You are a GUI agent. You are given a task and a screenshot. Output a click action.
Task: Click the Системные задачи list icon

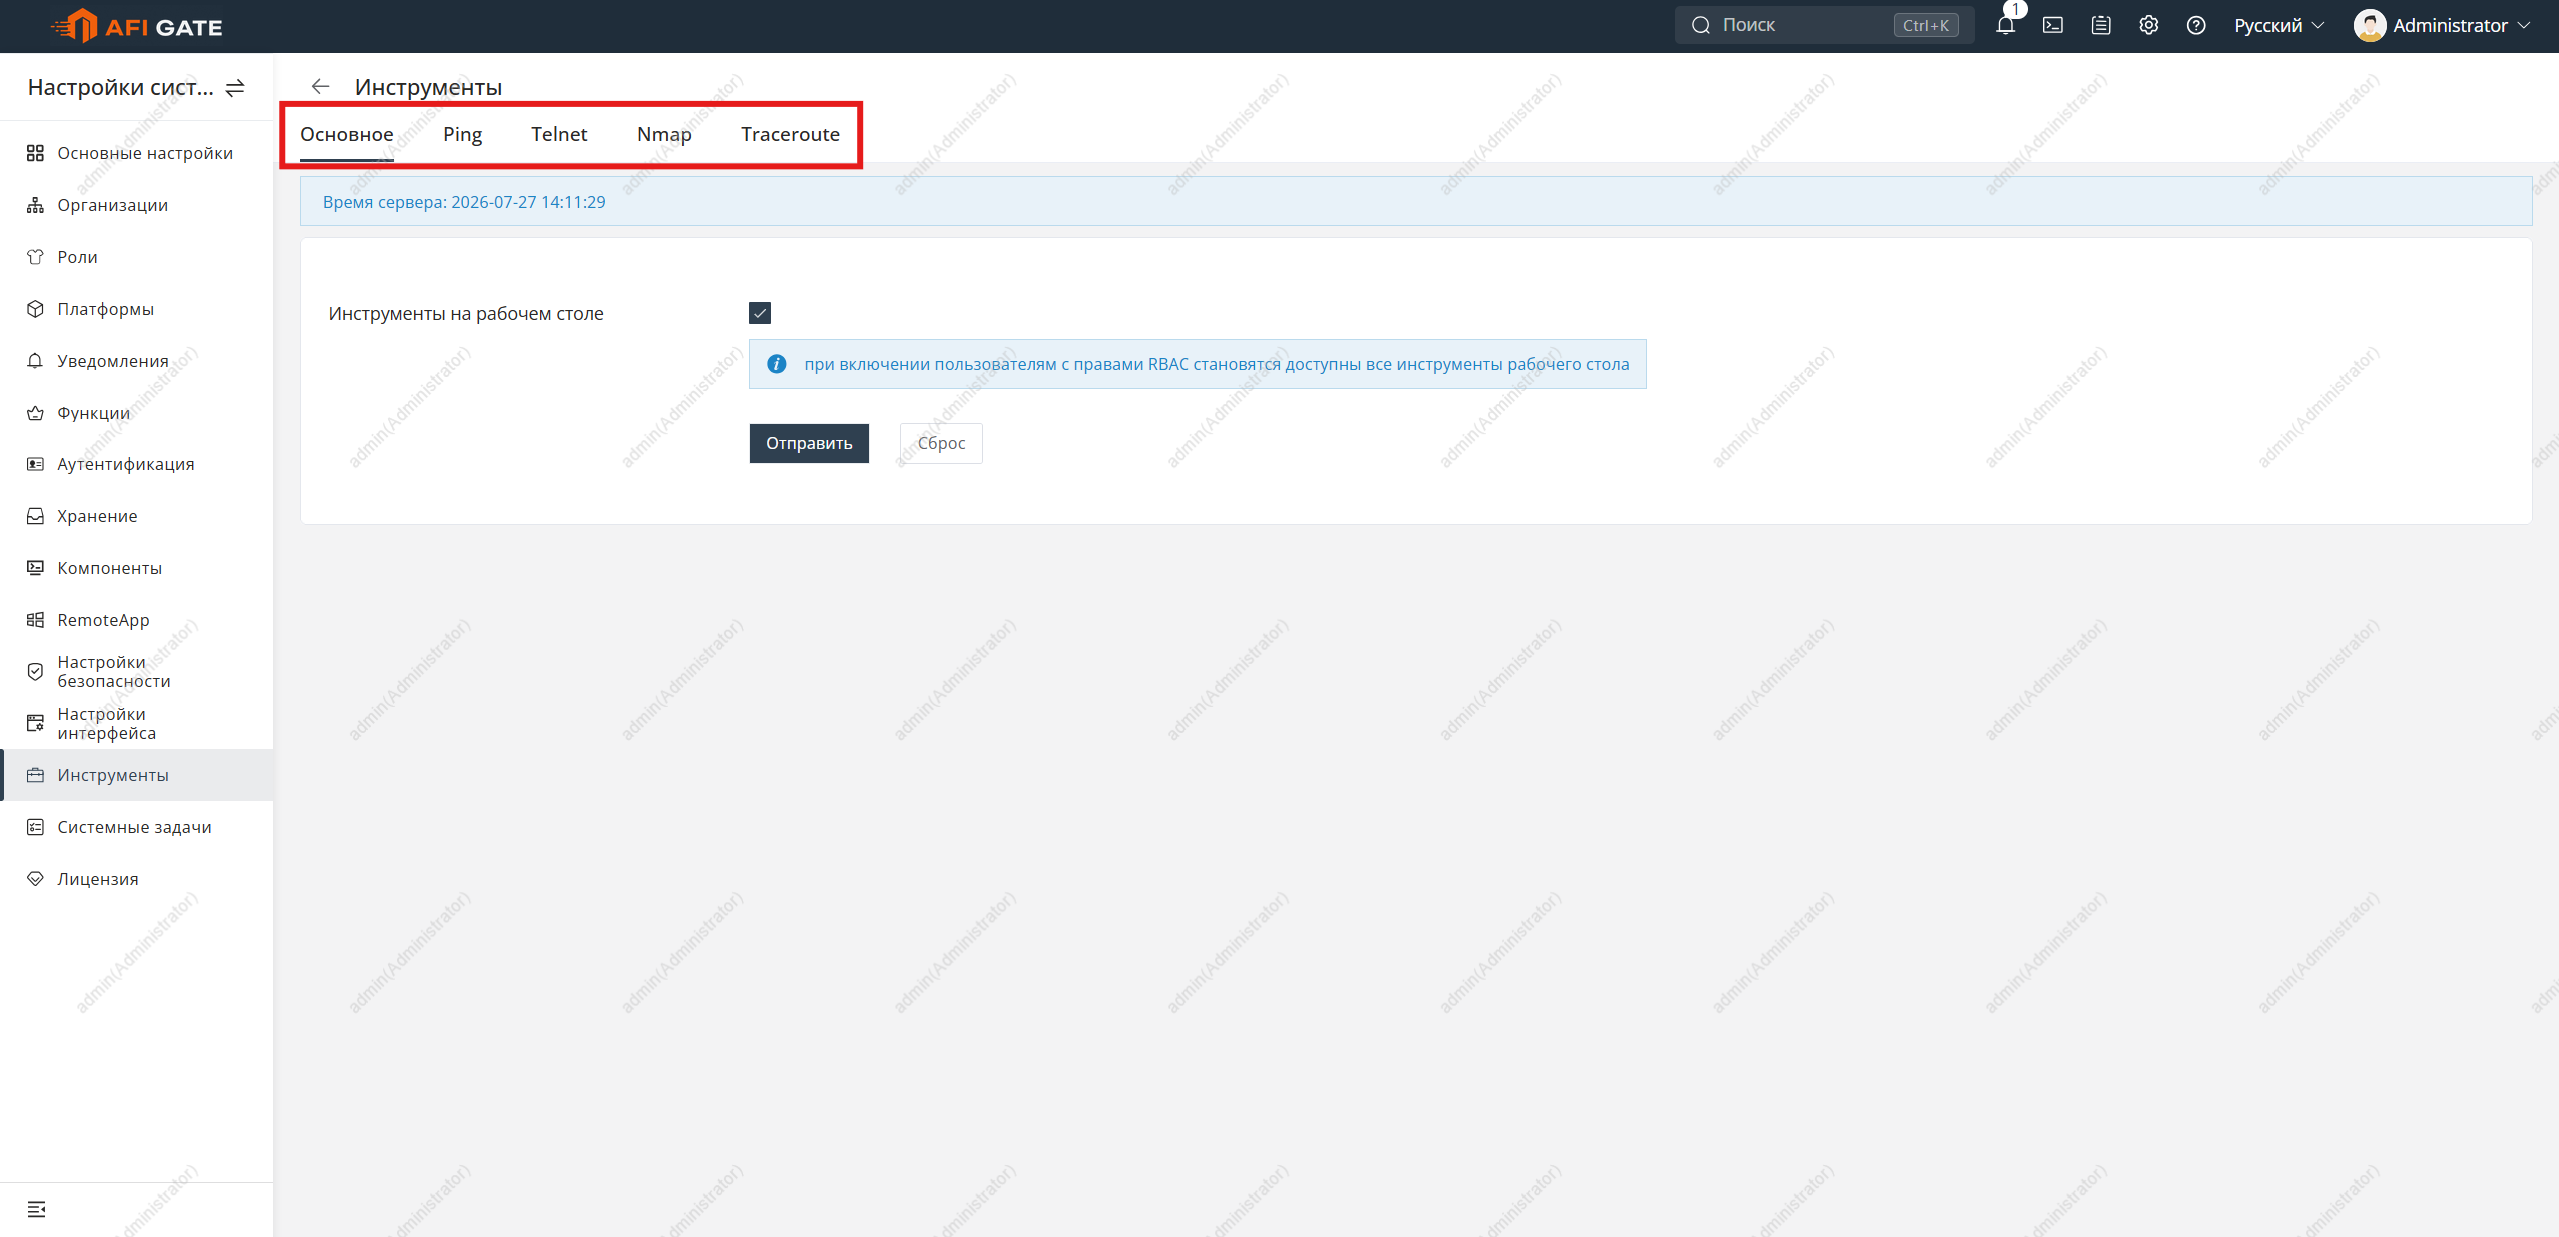(x=35, y=827)
